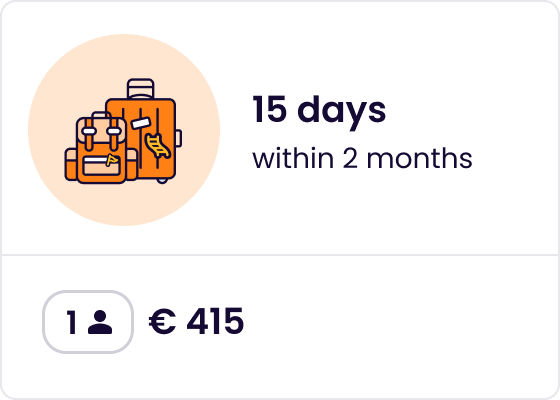Click the number 1 in traveler selector
Viewport: 560px width, 400px height.
point(71,322)
